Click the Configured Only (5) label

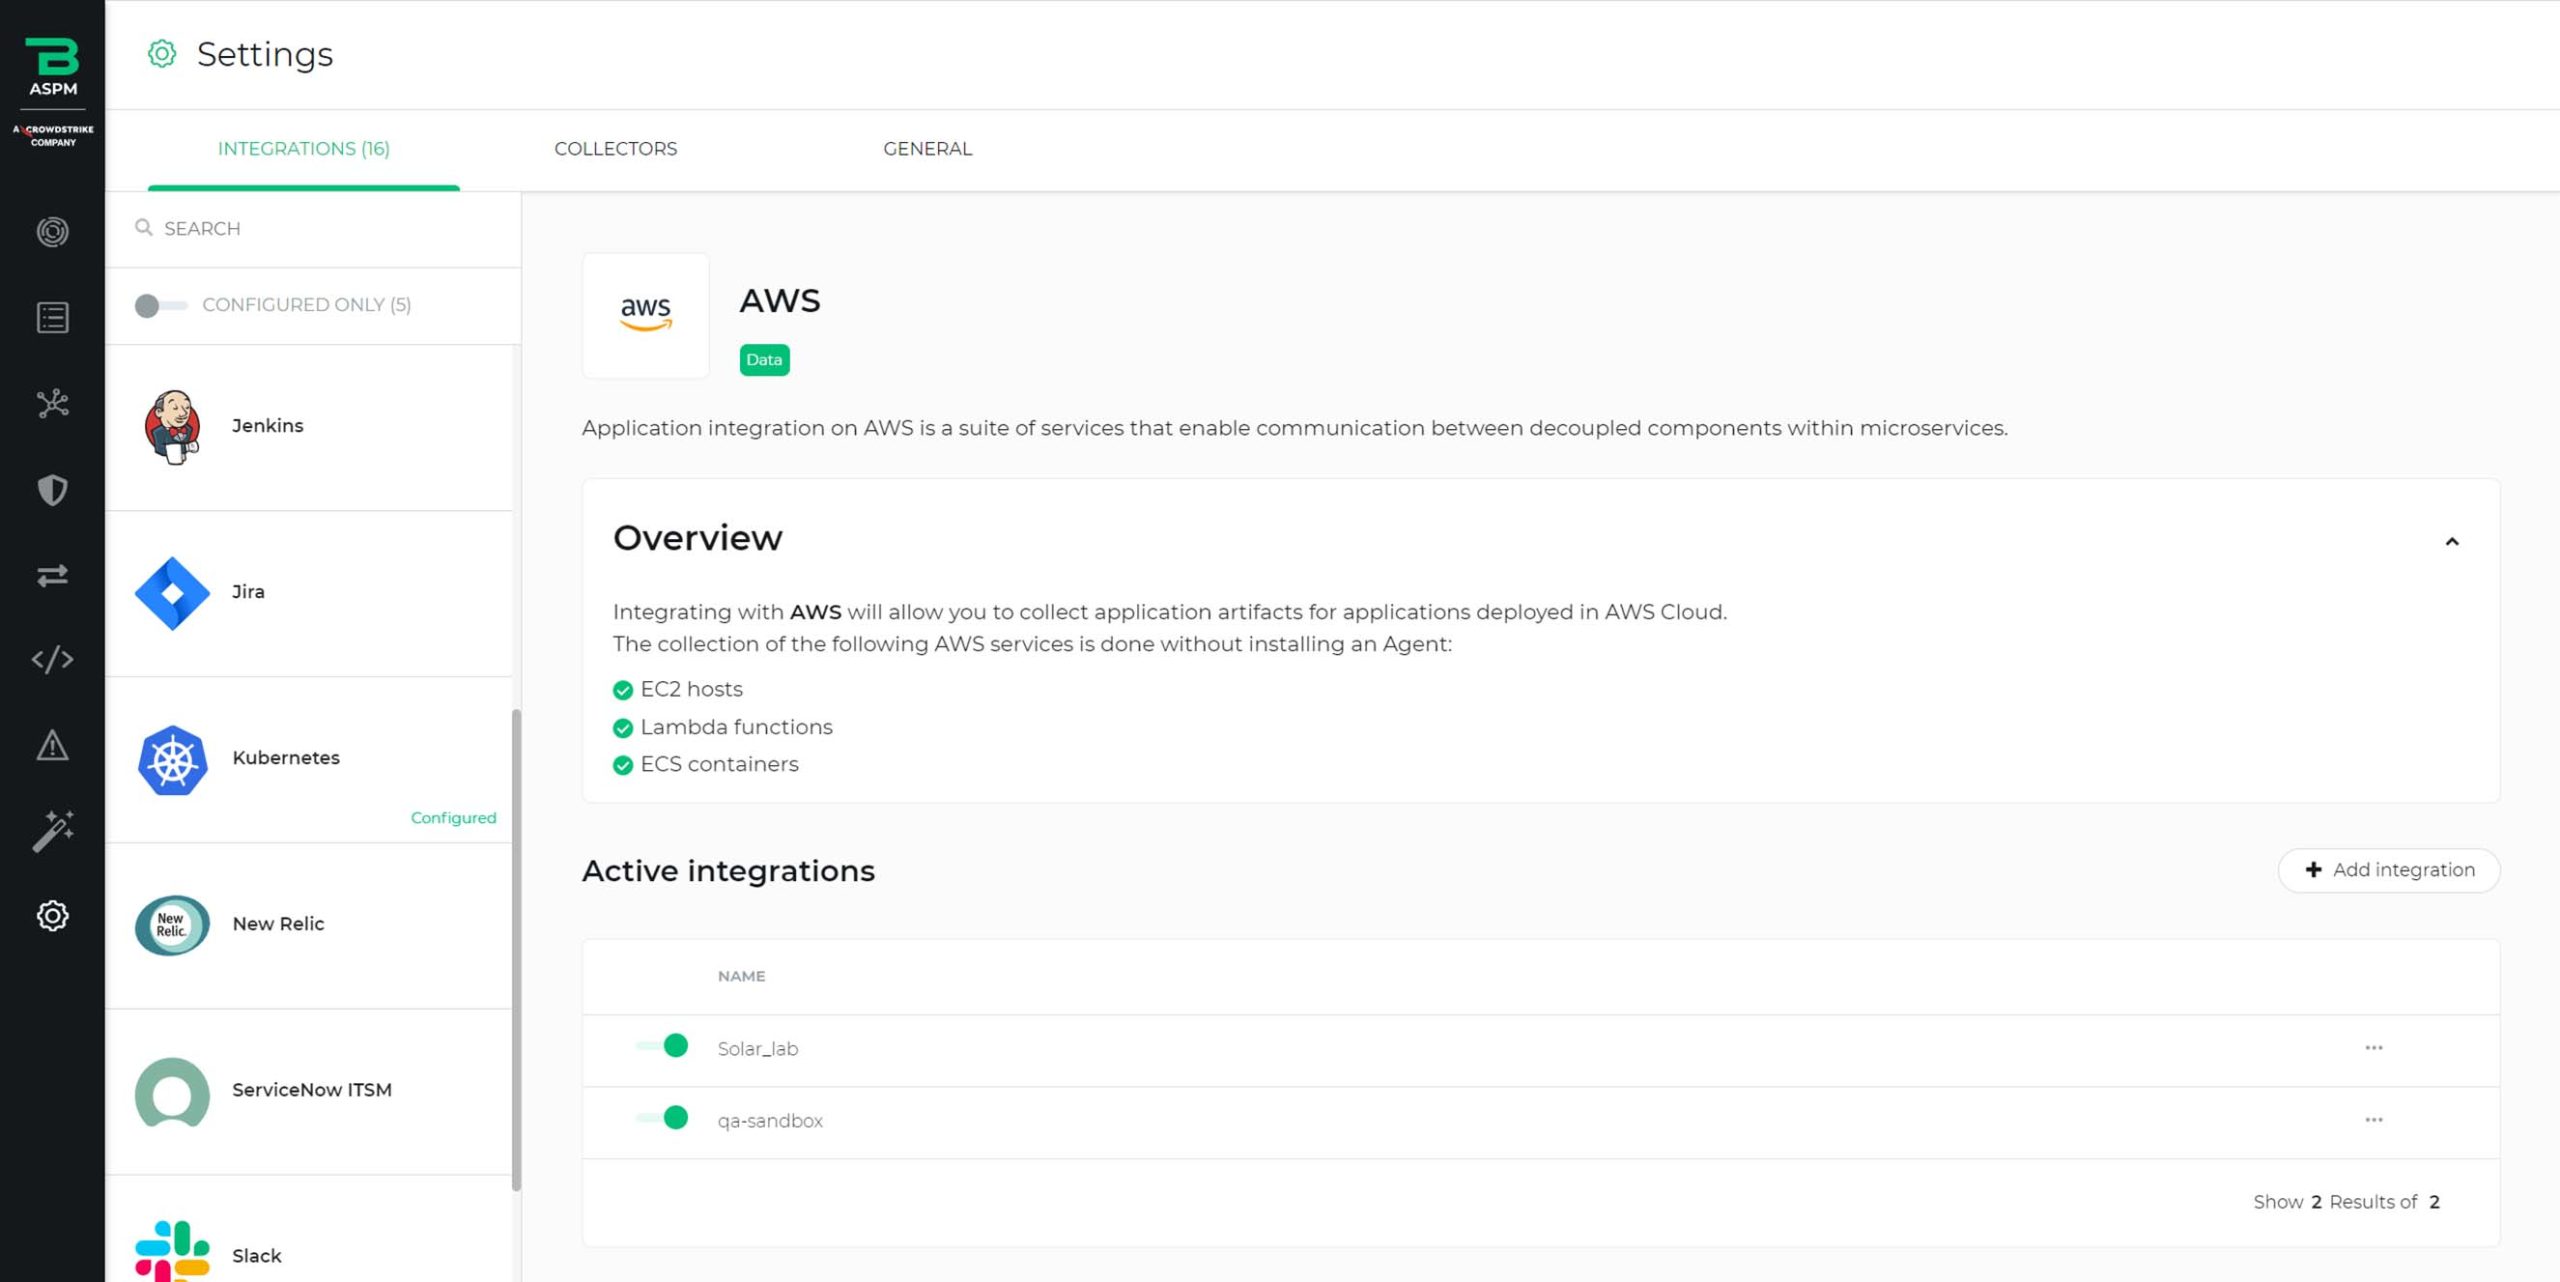pos(307,305)
